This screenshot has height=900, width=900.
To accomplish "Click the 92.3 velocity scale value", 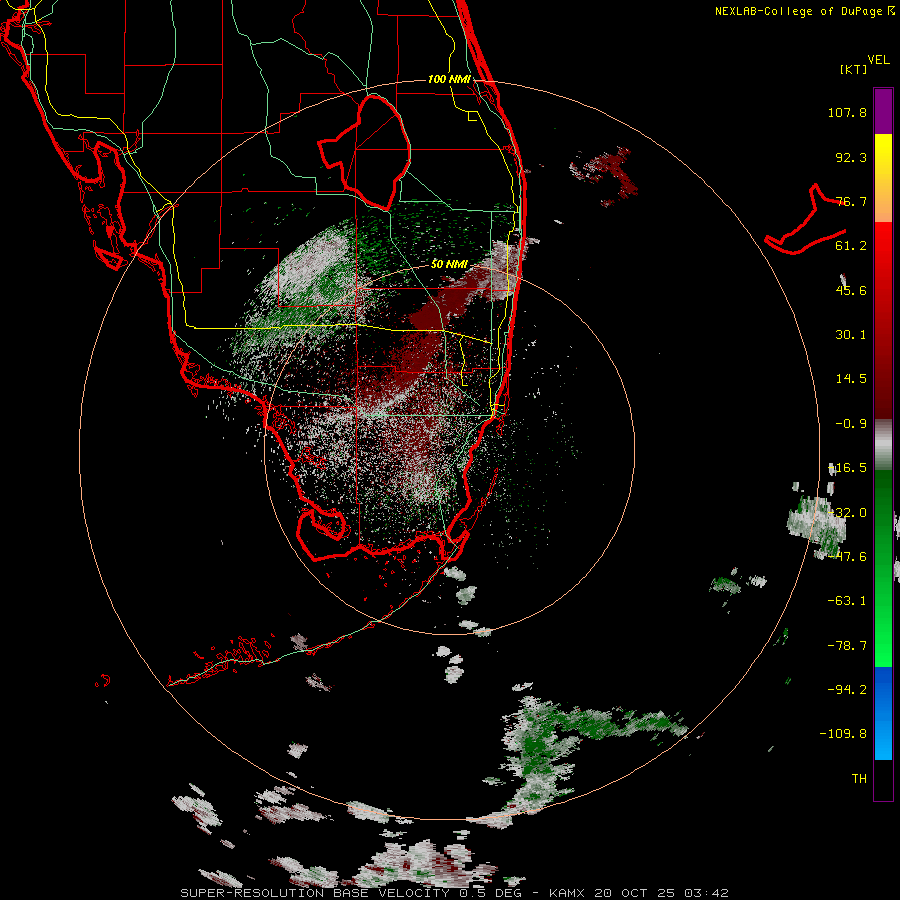I will [x=851, y=157].
